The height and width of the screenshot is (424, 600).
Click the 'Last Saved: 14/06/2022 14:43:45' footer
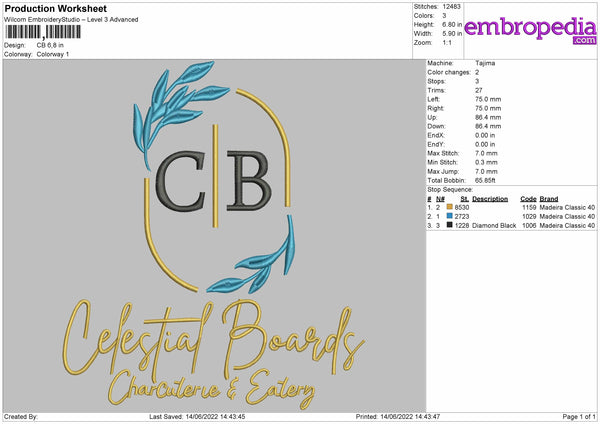(x=197, y=417)
